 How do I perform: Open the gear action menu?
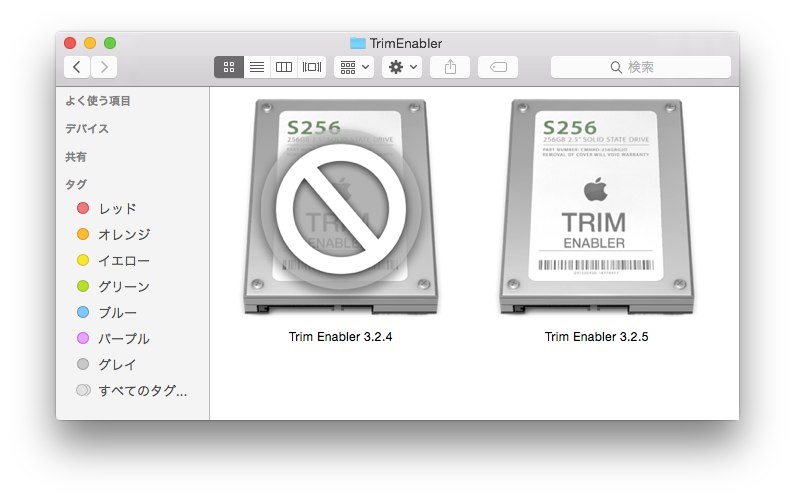coord(402,67)
